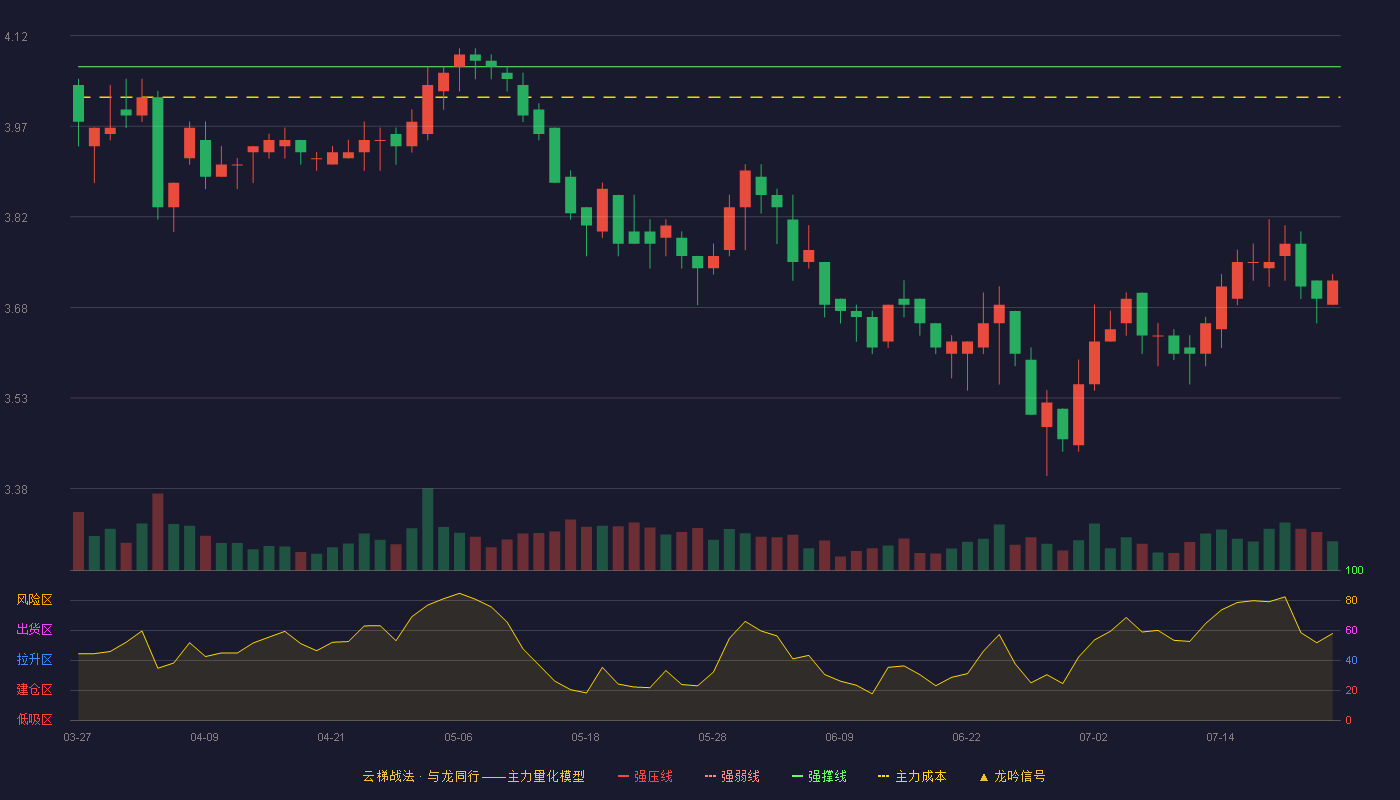Click the 06-09 date label
Image resolution: width=1400 pixels, height=800 pixels.
839,737
